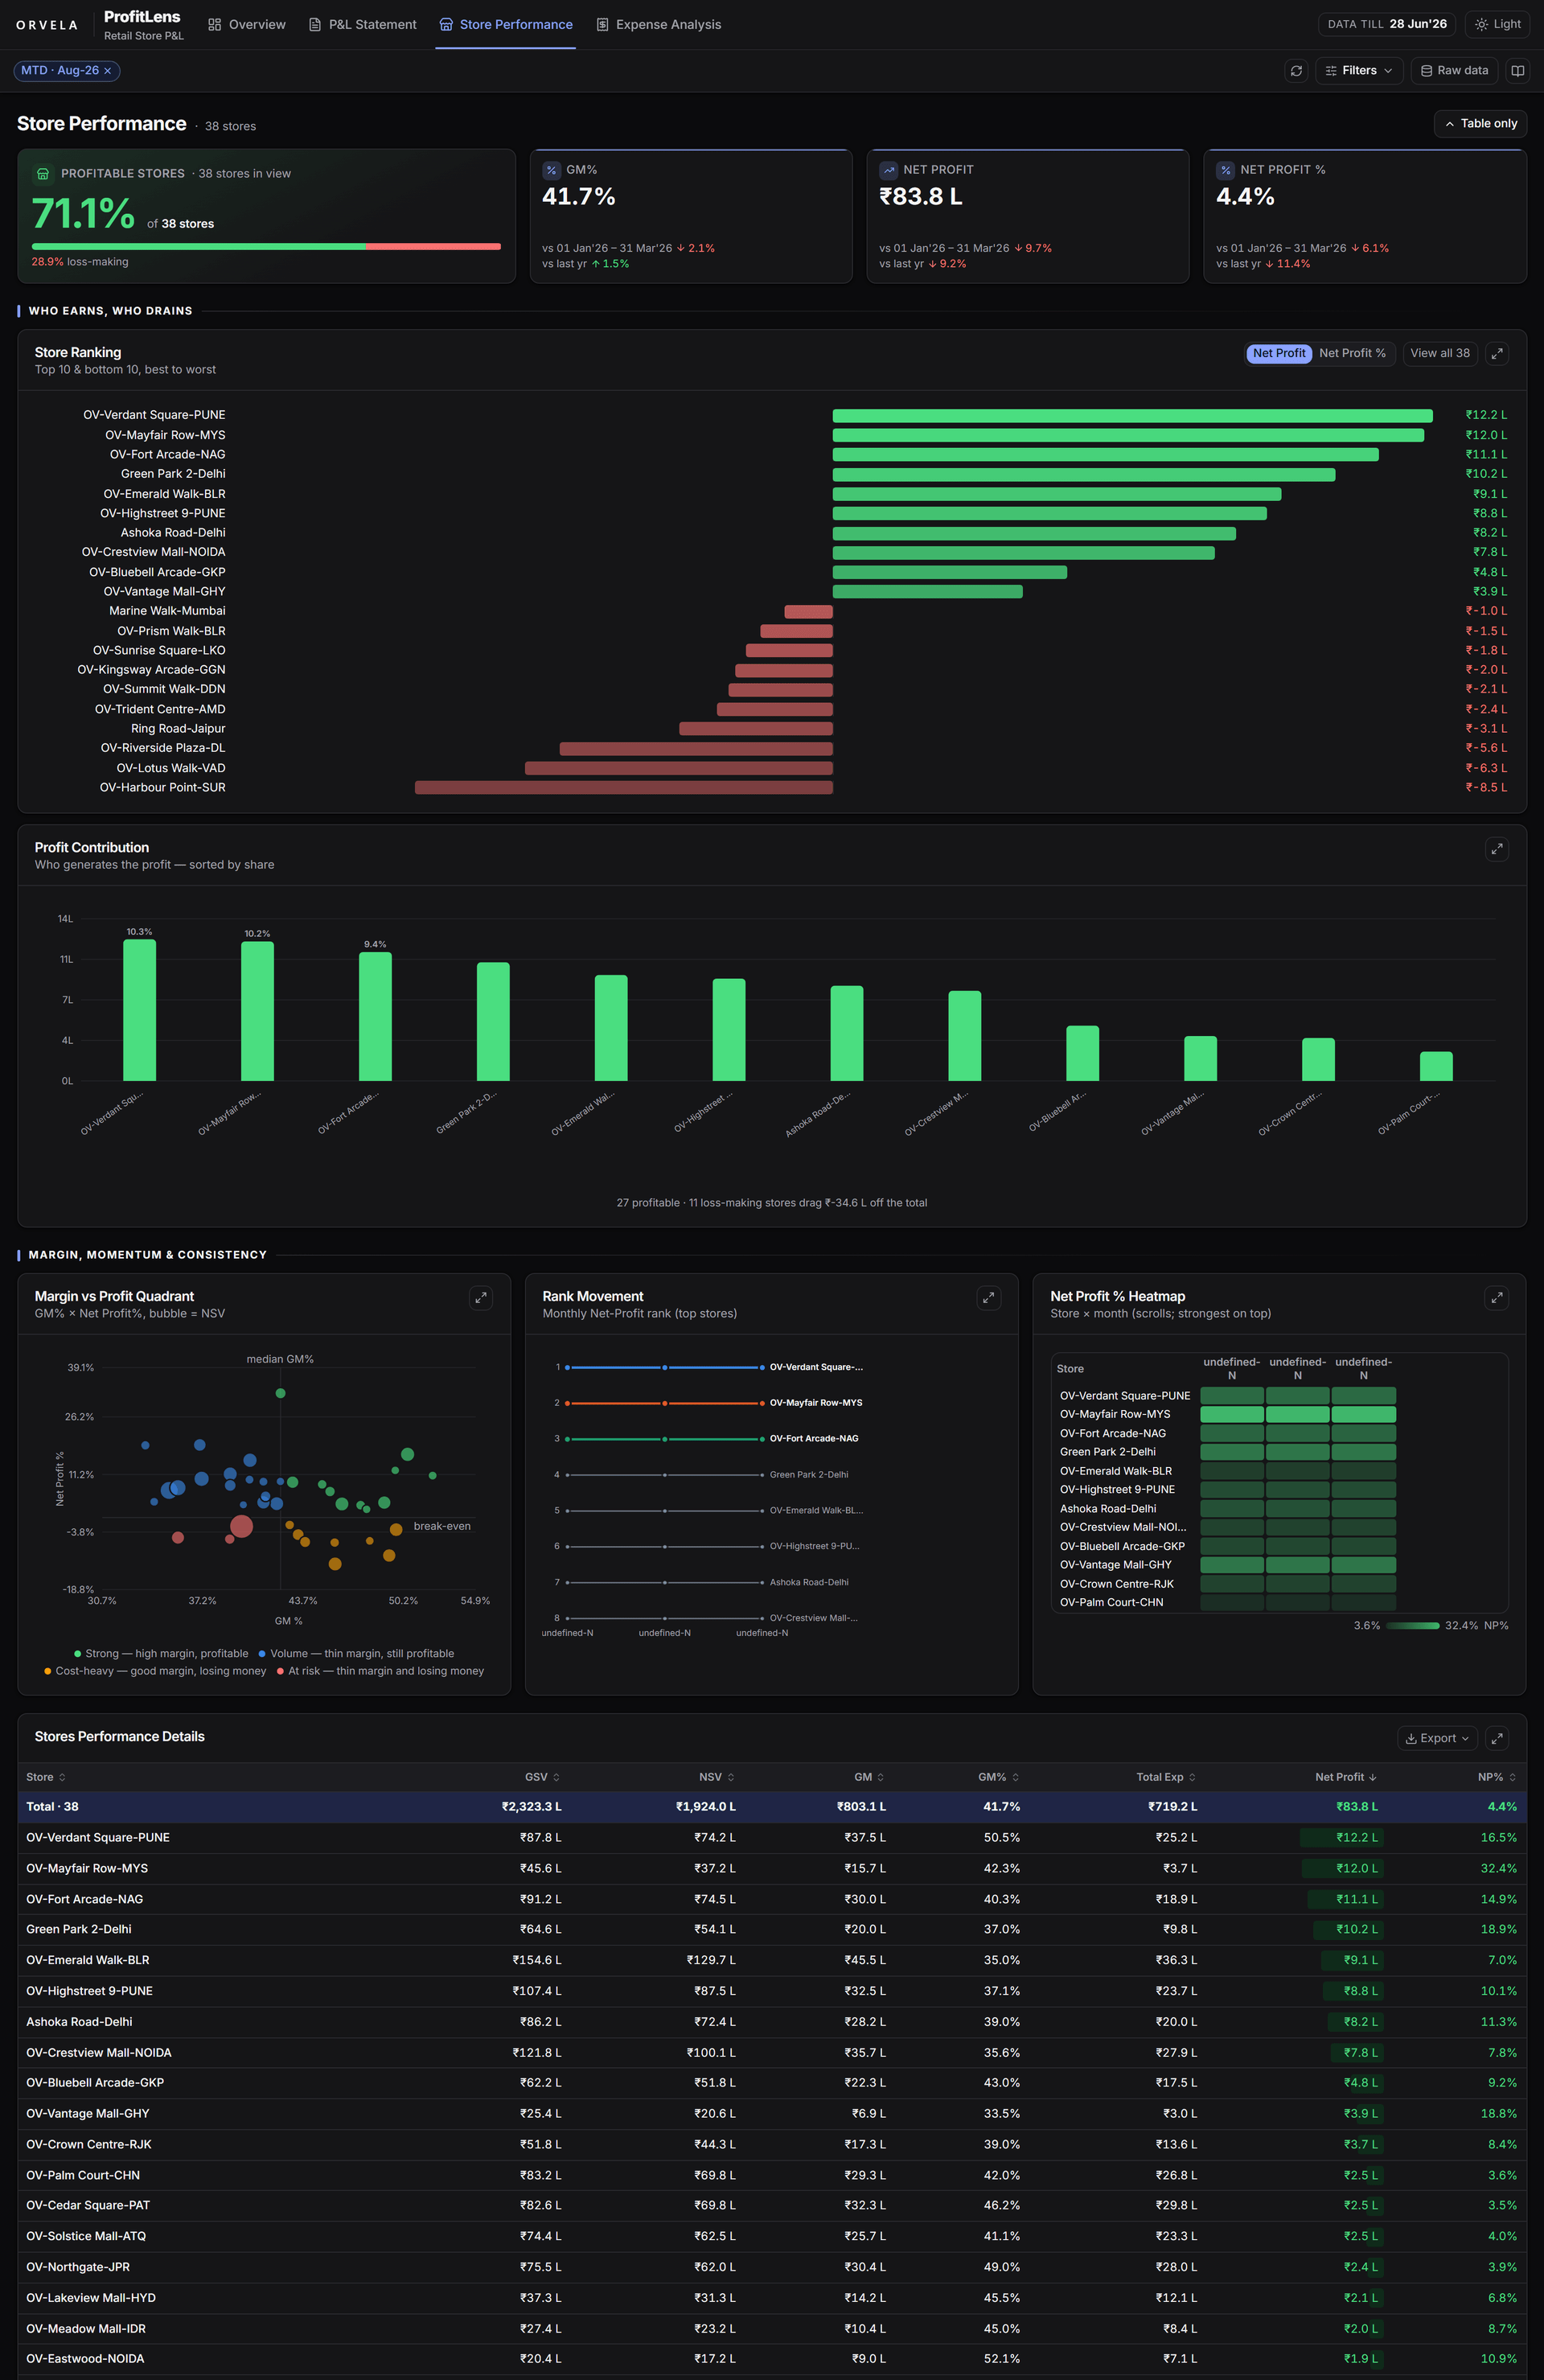This screenshot has width=1544, height=2380.
Task: Sort the table by Total Exp column
Action: click(1192, 1777)
